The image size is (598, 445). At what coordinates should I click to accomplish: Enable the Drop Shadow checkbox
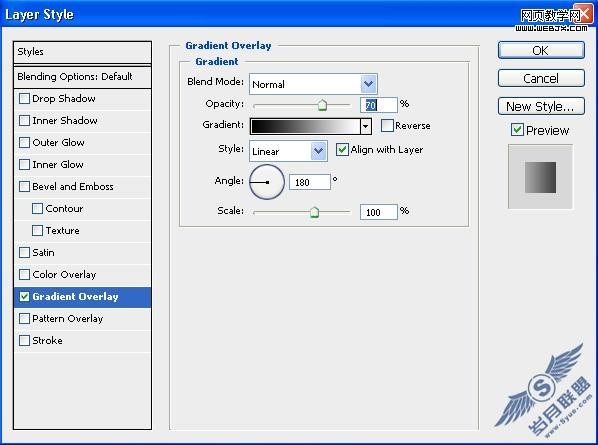click(24, 99)
